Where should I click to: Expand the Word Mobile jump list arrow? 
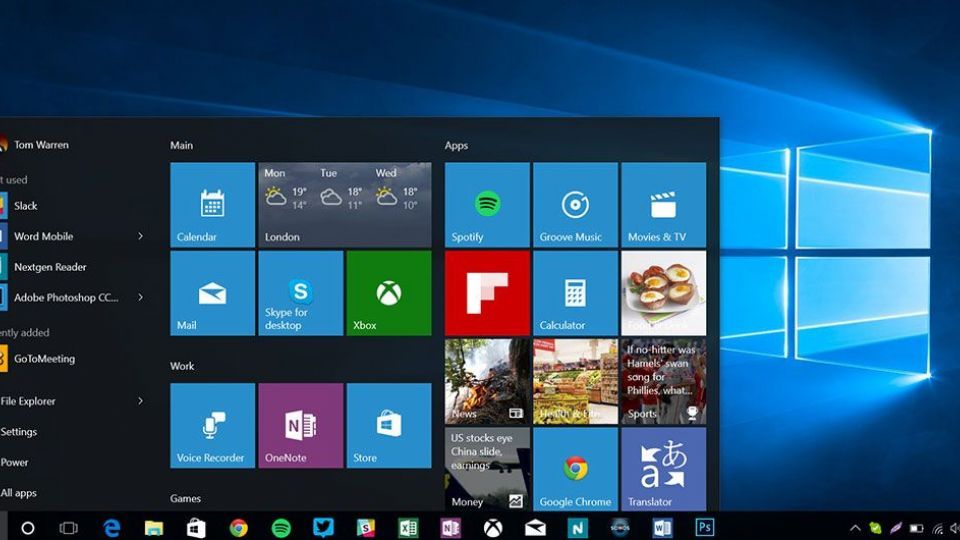140,237
